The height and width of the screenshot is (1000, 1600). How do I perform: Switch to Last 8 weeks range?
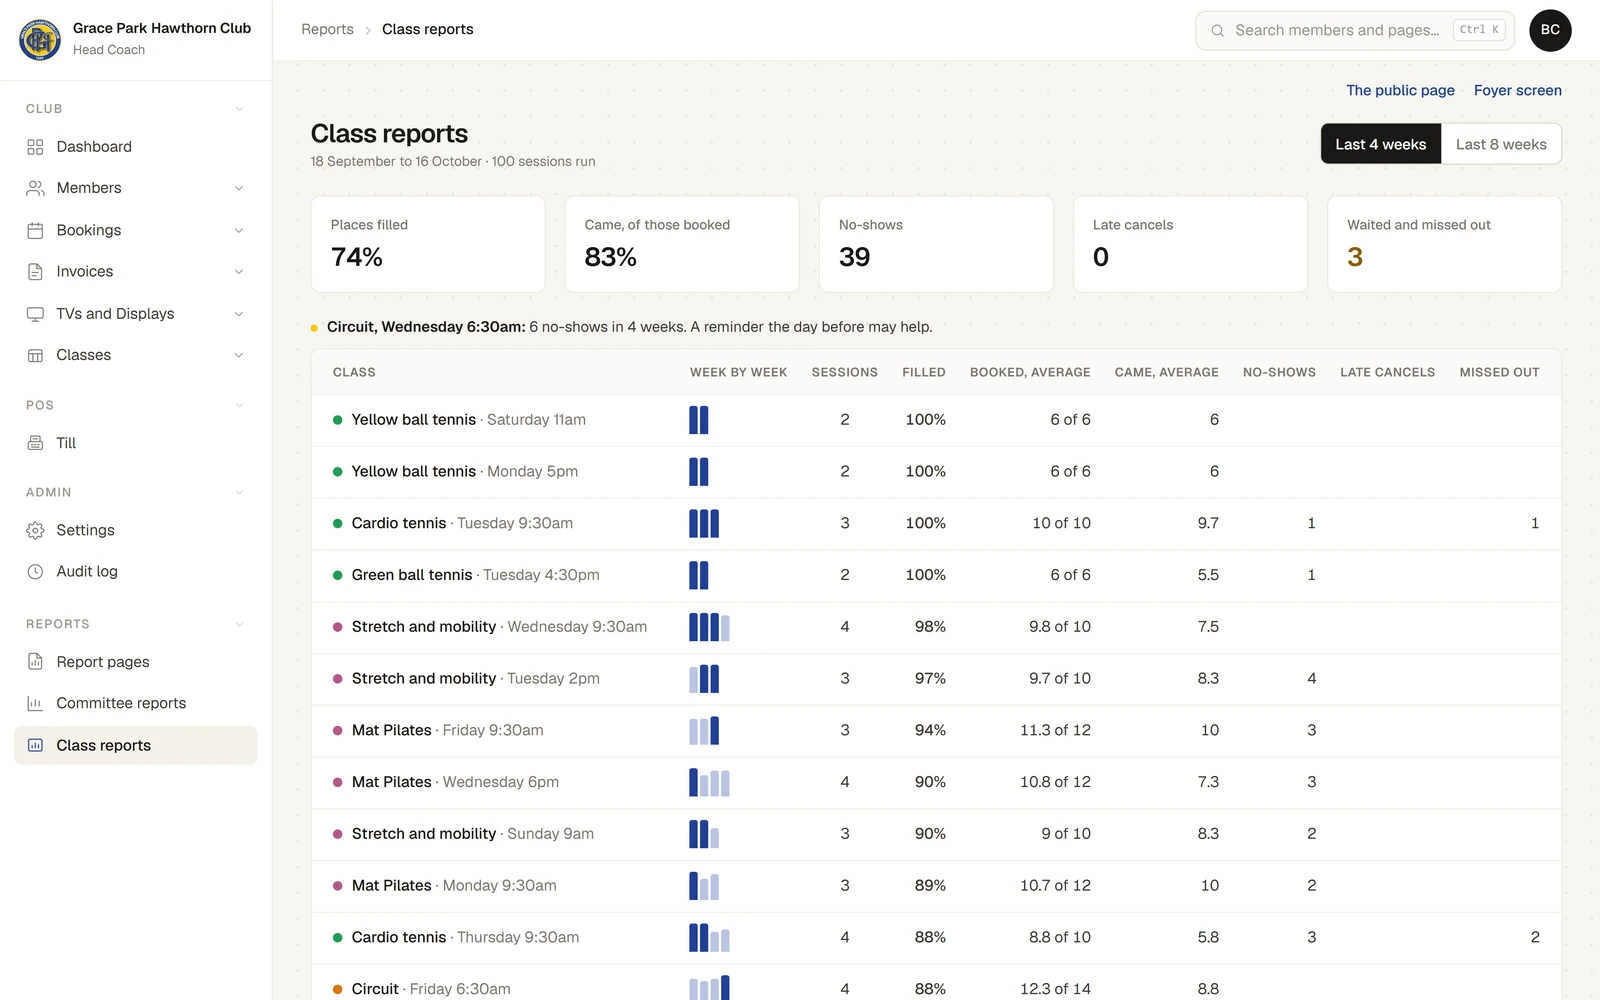1501,144
